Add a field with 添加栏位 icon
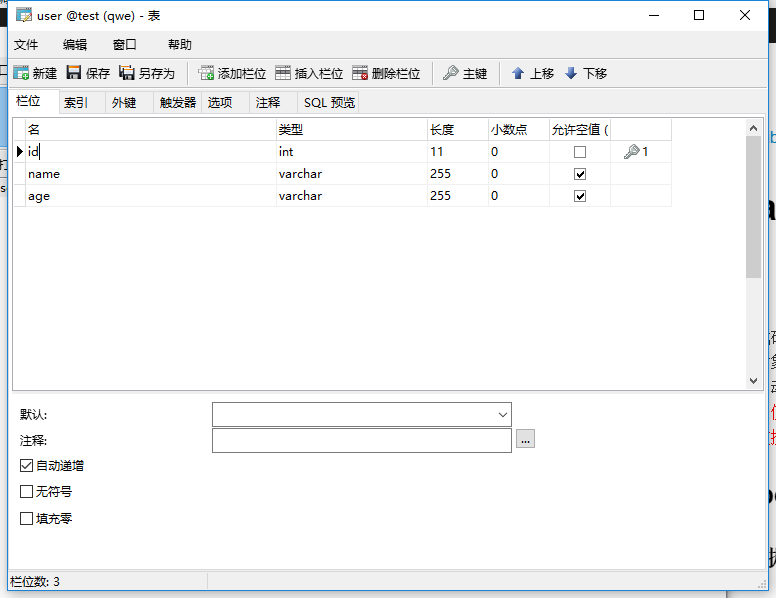Screen dimensions: 776x598 click(207, 73)
